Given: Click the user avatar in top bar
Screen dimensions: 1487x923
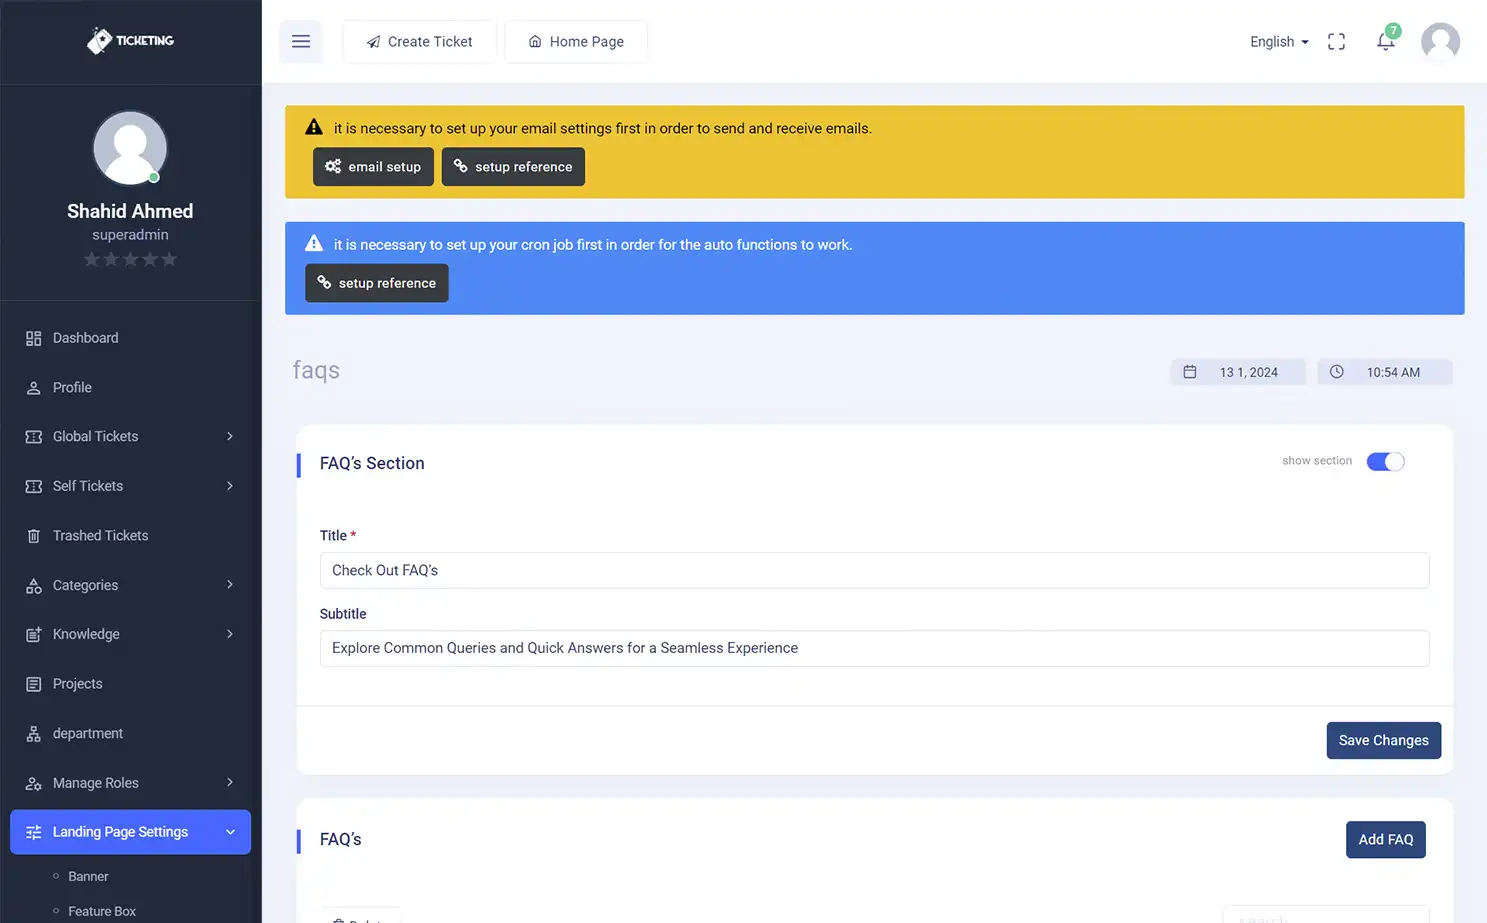Looking at the screenshot, I should point(1440,42).
